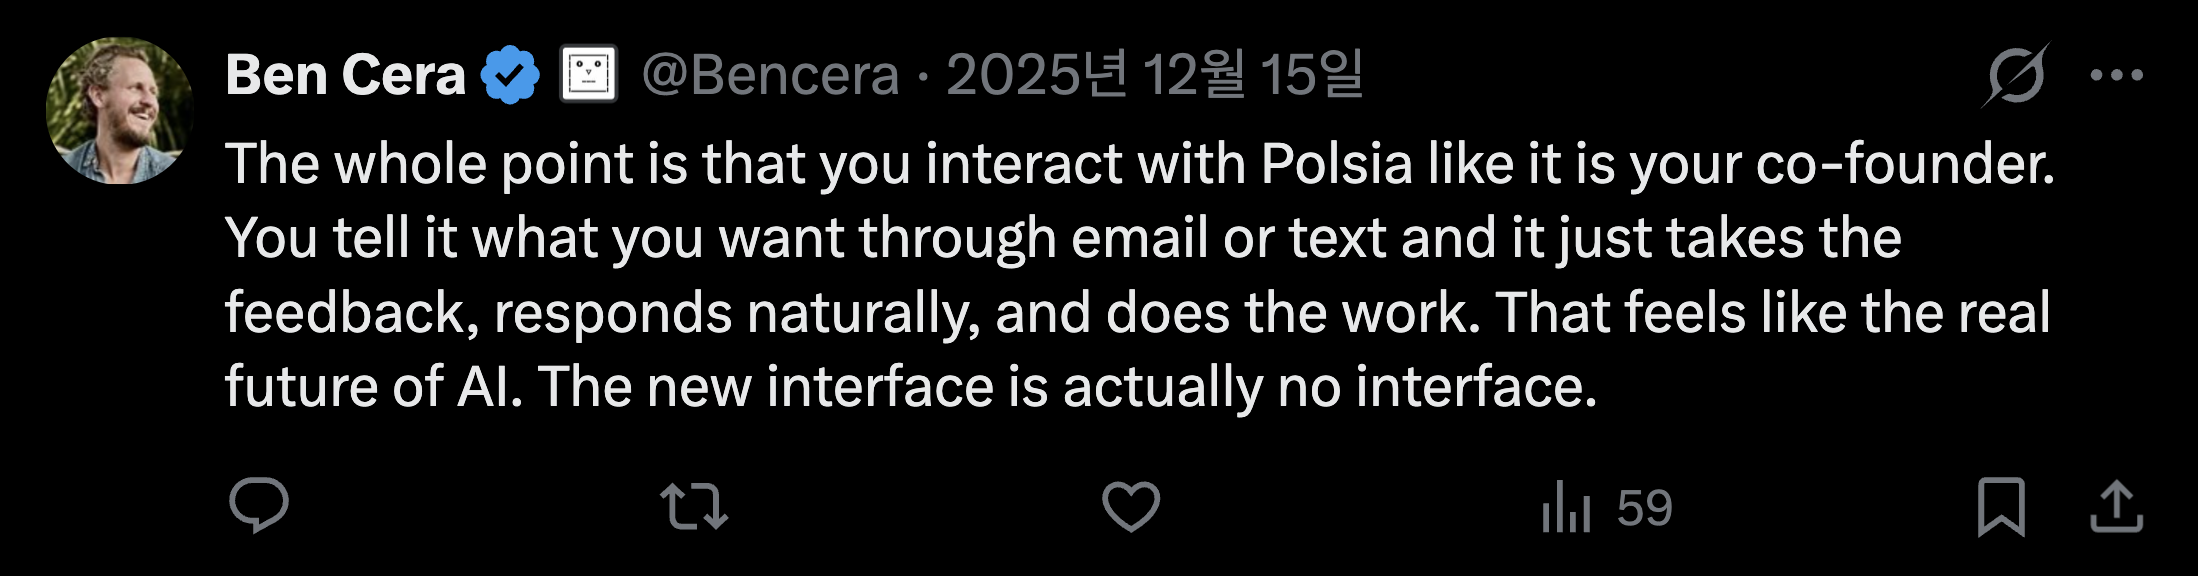The width and height of the screenshot is (2198, 576).
Task: Bookmark Ben Cera's tweet
Action: [2001, 507]
